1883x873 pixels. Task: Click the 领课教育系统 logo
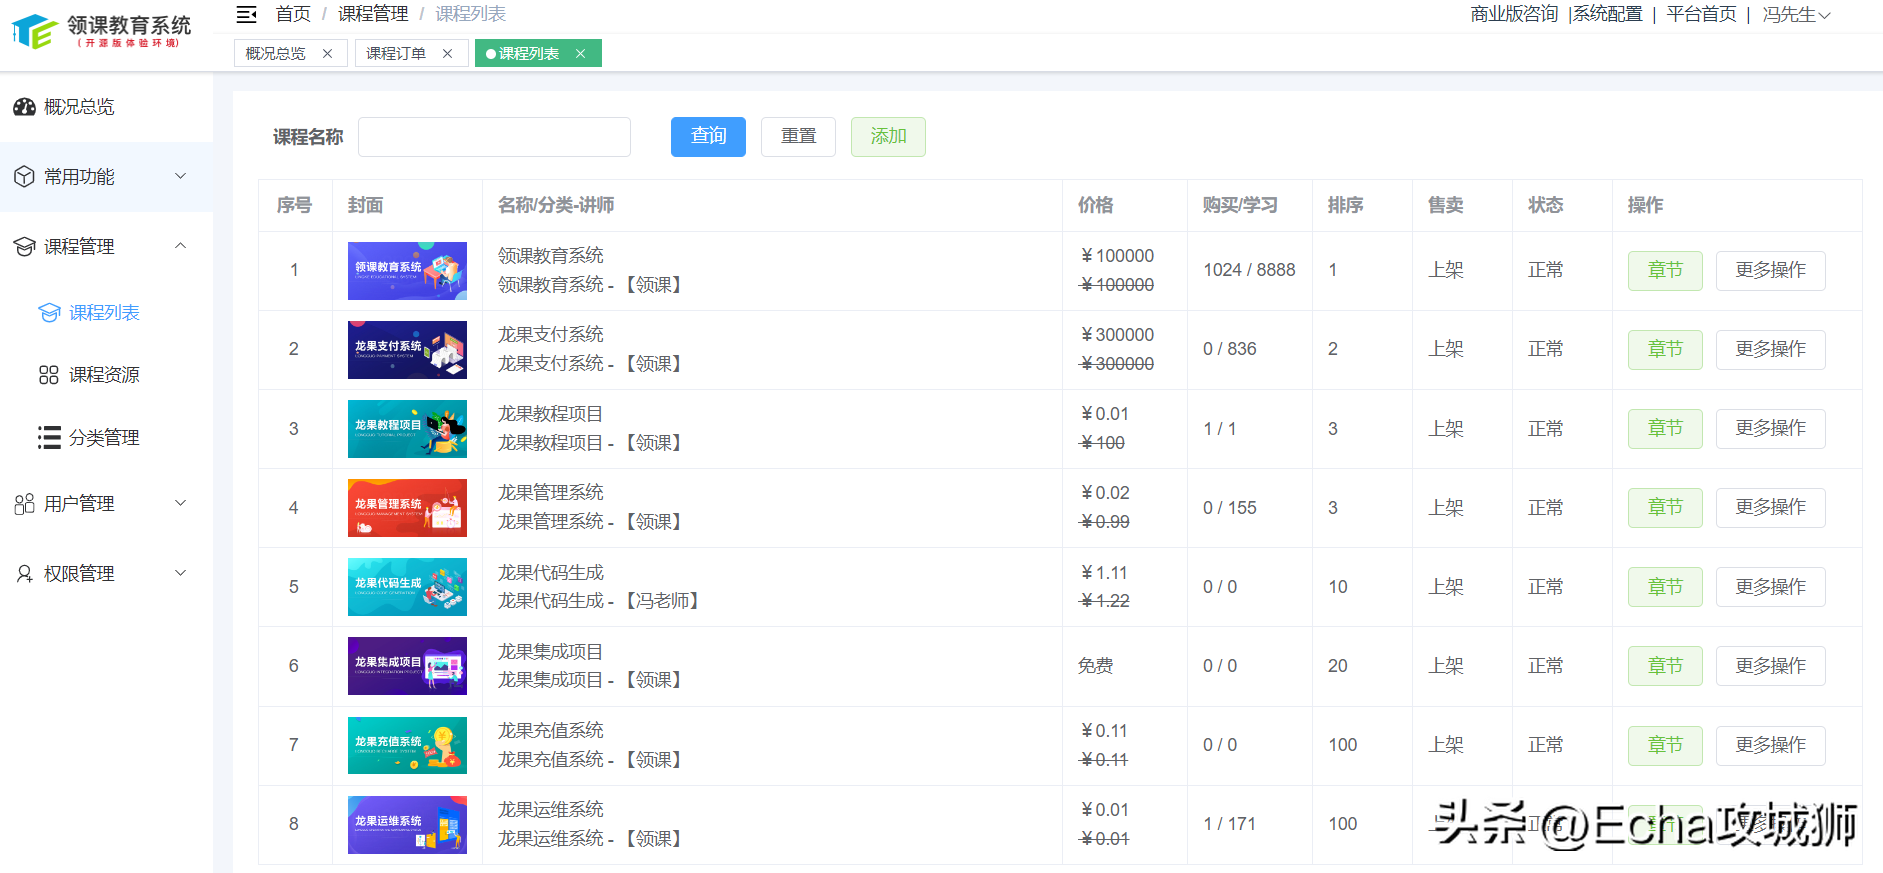click(x=101, y=30)
